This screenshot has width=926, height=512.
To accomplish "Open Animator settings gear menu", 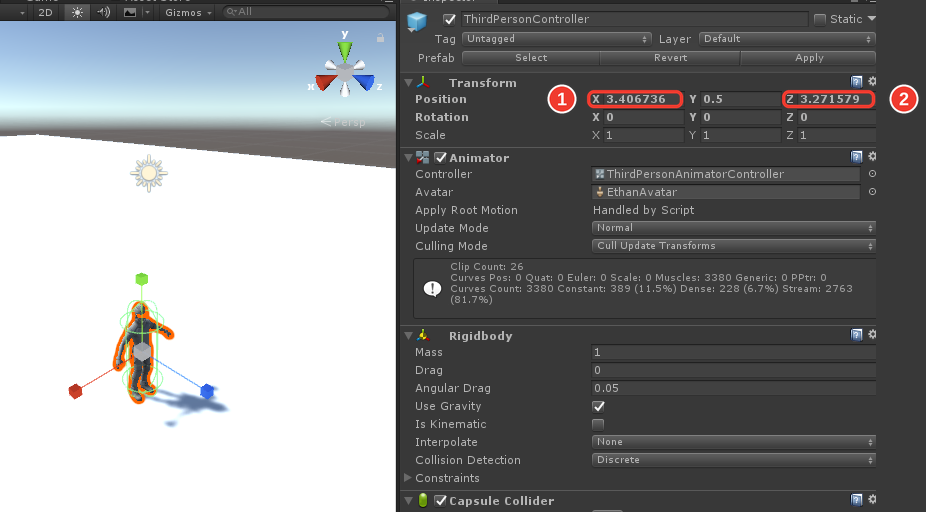I will click(x=872, y=156).
